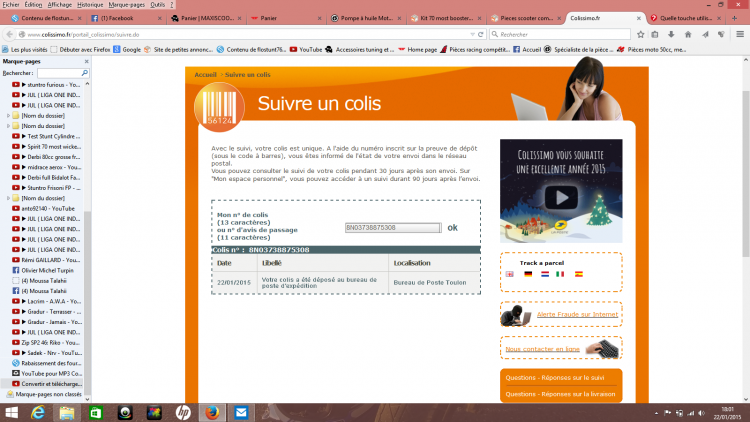
Task: Open the Historique menu
Action: [90, 5]
